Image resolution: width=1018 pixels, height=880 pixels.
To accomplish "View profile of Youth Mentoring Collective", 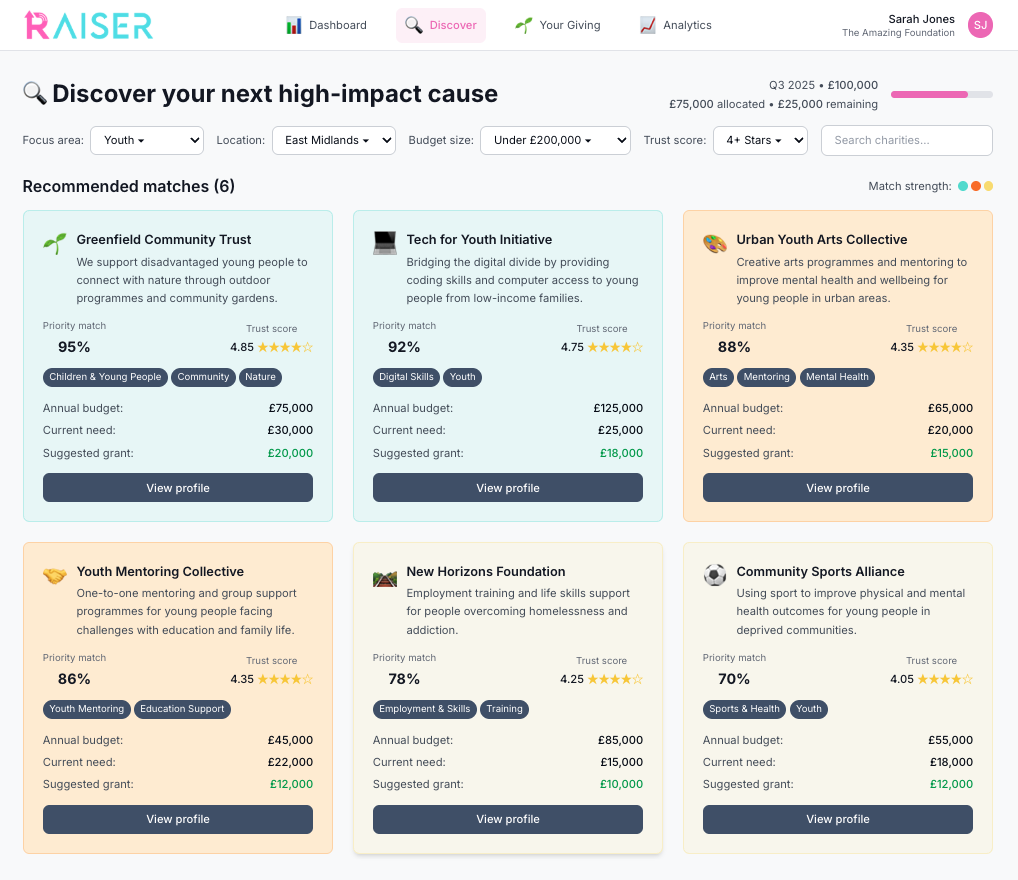I will (178, 820).
